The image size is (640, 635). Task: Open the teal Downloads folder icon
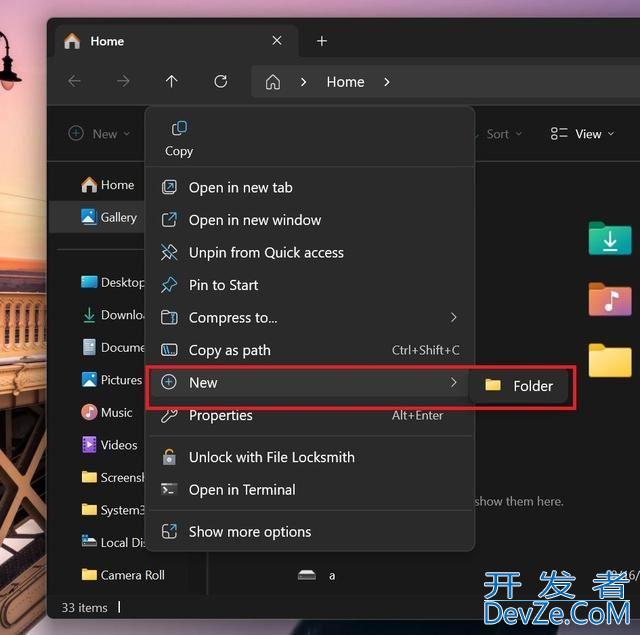[609, 239]
